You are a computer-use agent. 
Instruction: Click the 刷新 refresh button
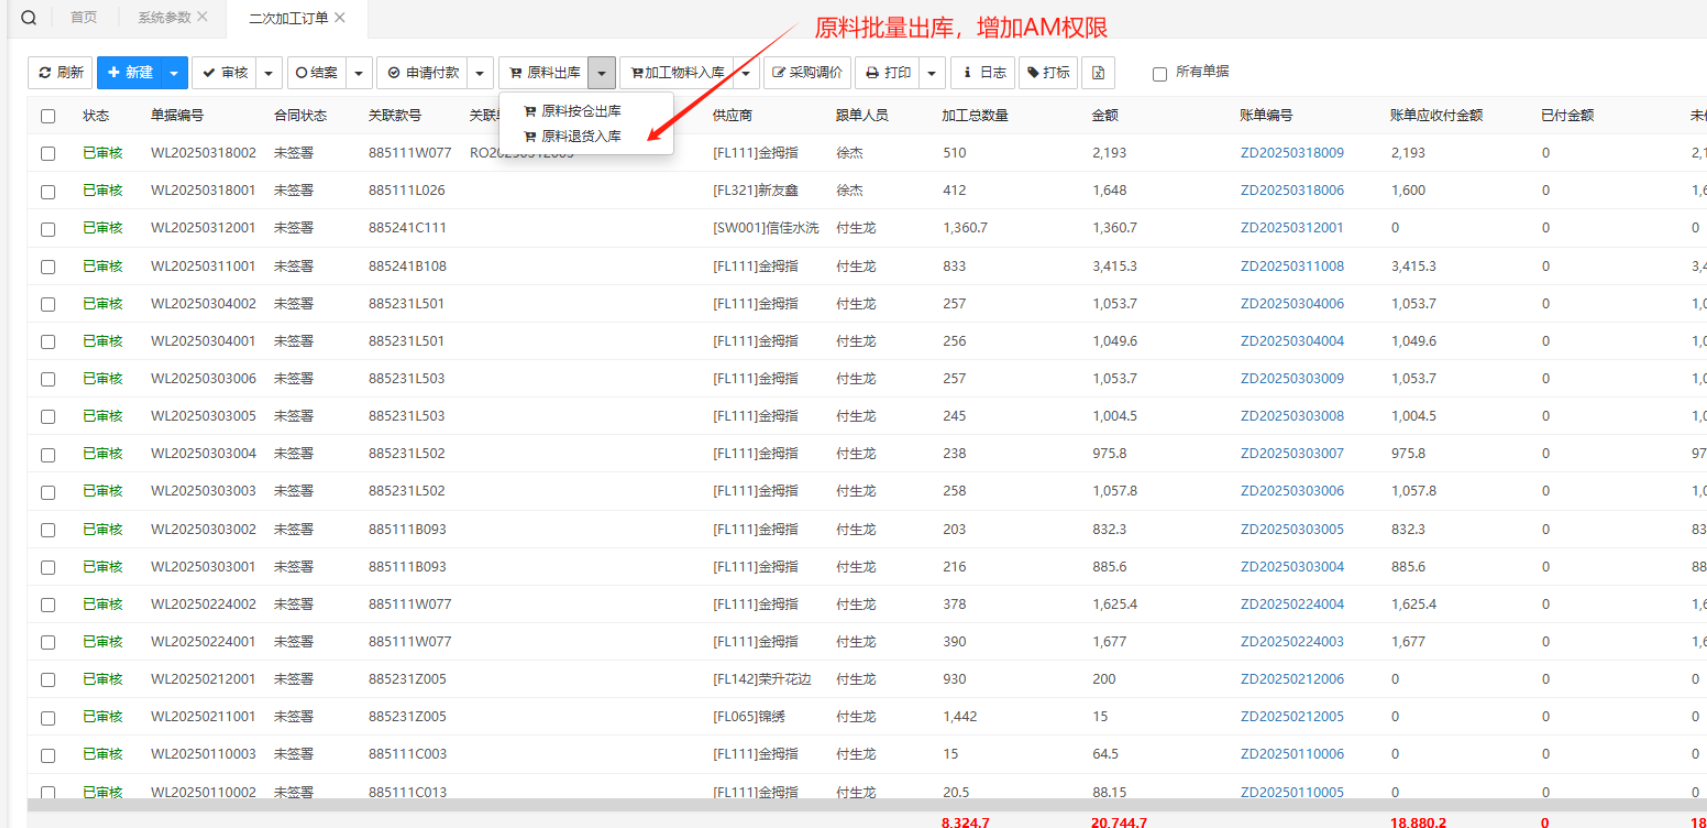61,73
